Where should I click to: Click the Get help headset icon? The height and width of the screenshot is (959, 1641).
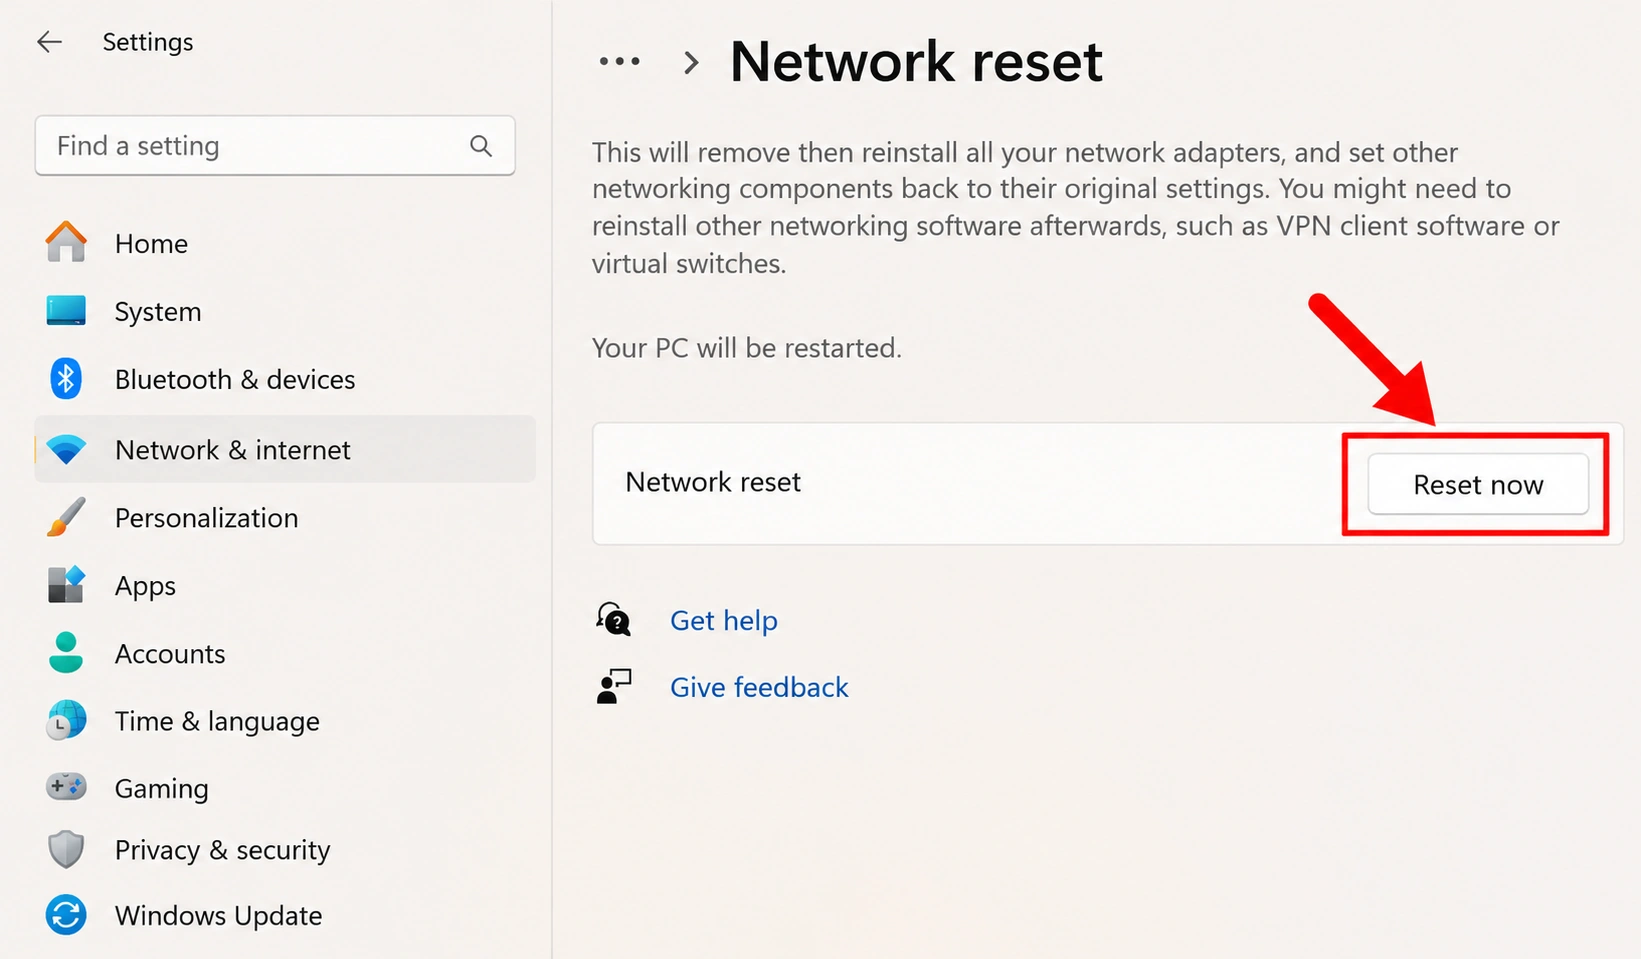click(x=614, y=619)
